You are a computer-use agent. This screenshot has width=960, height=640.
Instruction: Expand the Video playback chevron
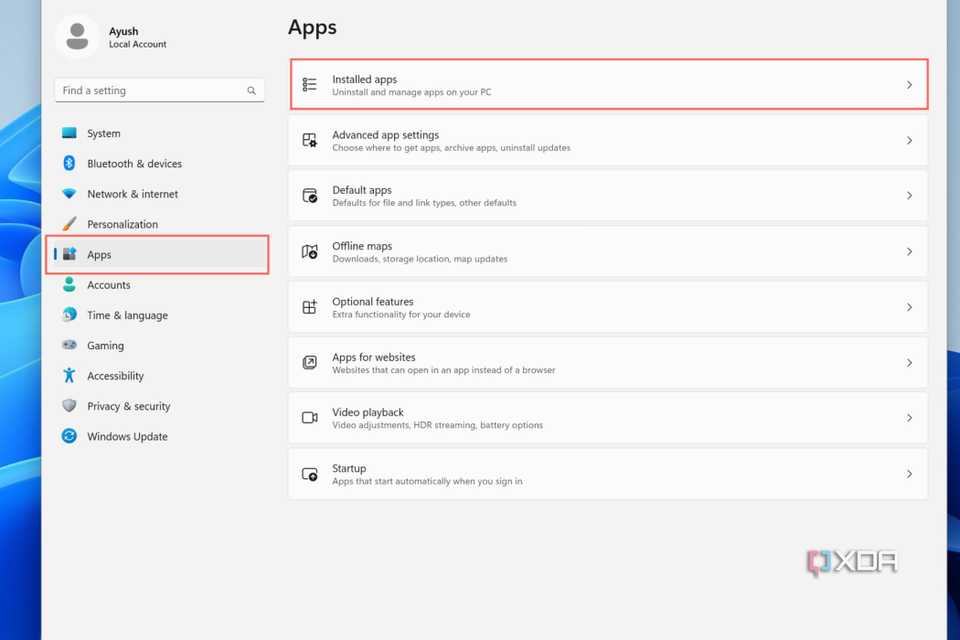coord(909,418)
